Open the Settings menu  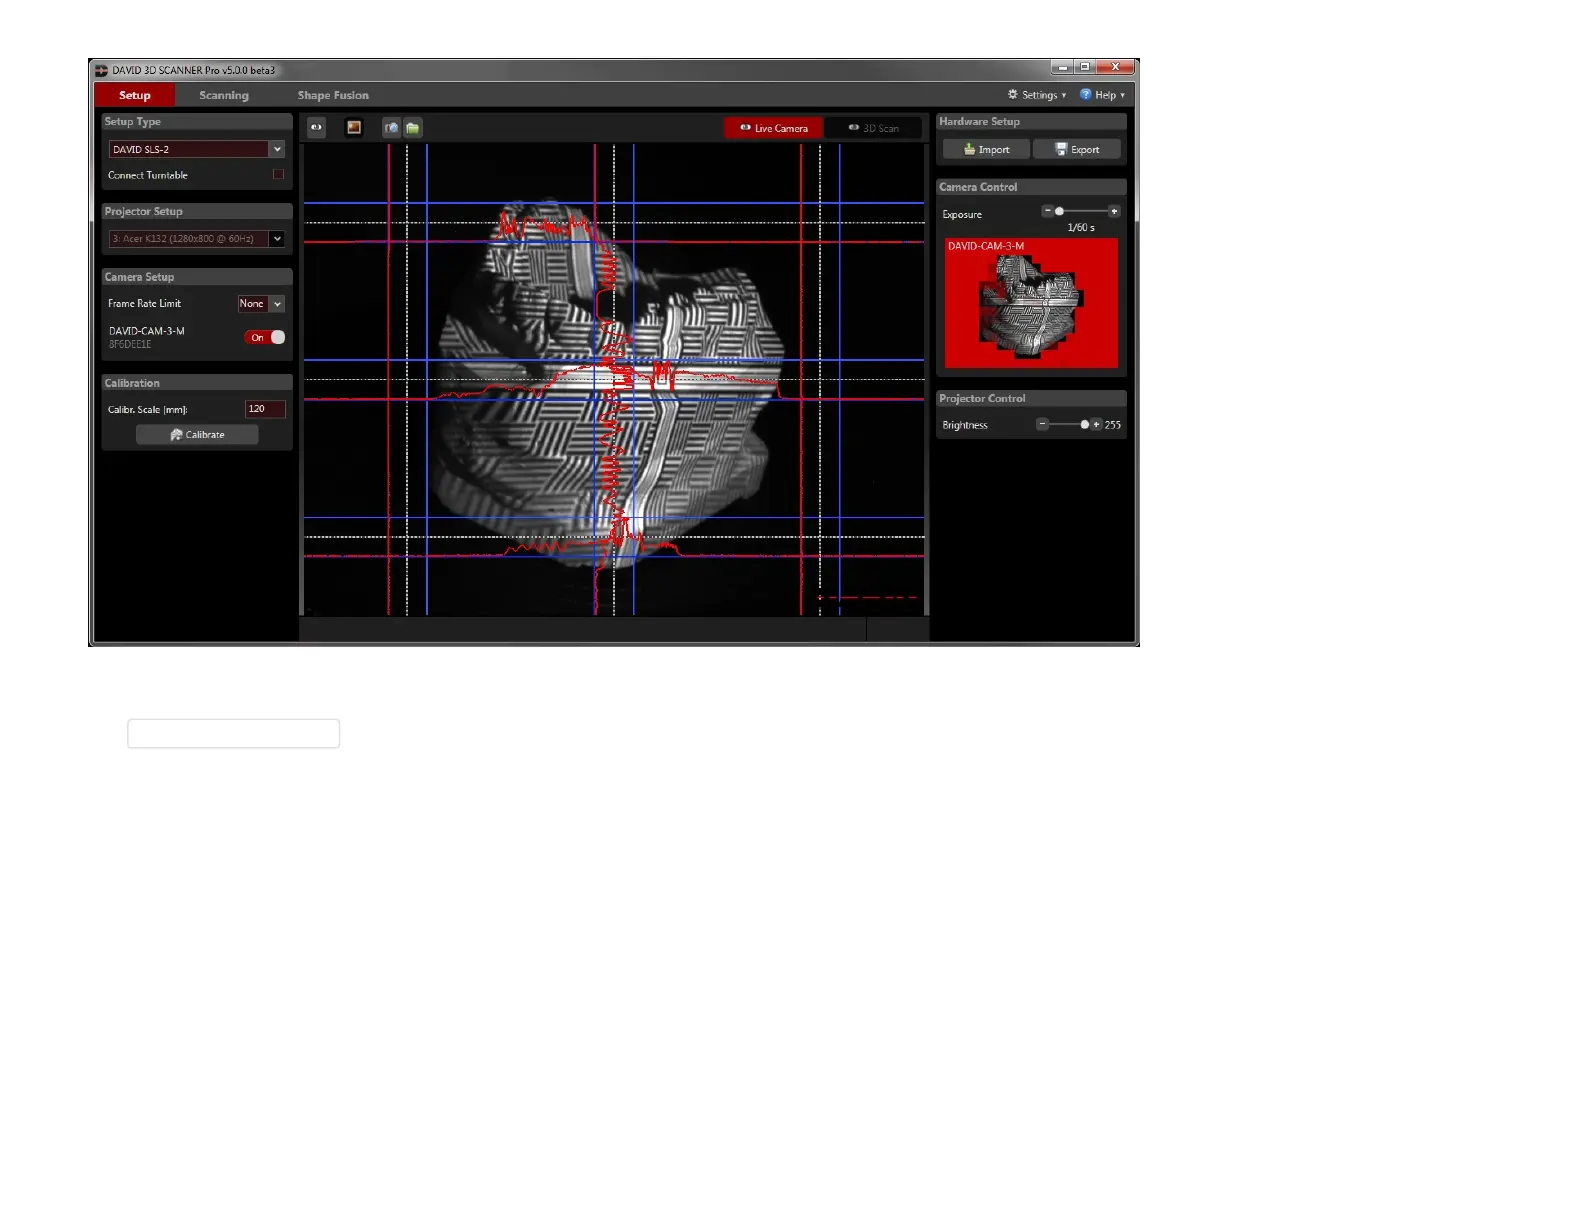(1037, 95)
